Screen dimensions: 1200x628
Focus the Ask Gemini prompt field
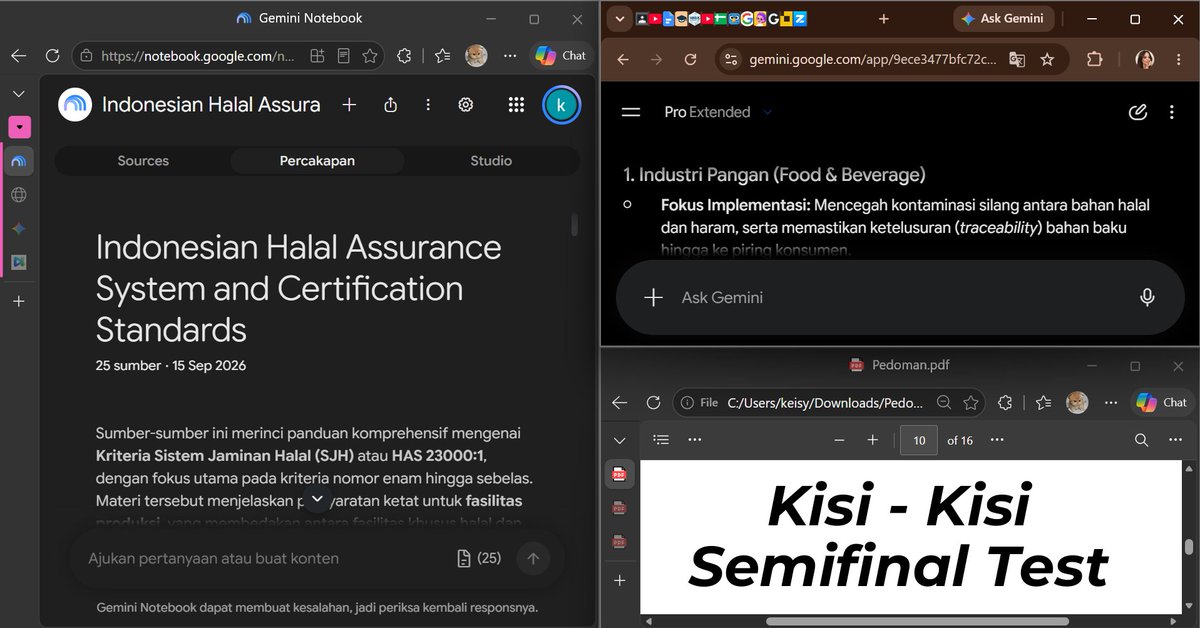click(x=900, y=297)
